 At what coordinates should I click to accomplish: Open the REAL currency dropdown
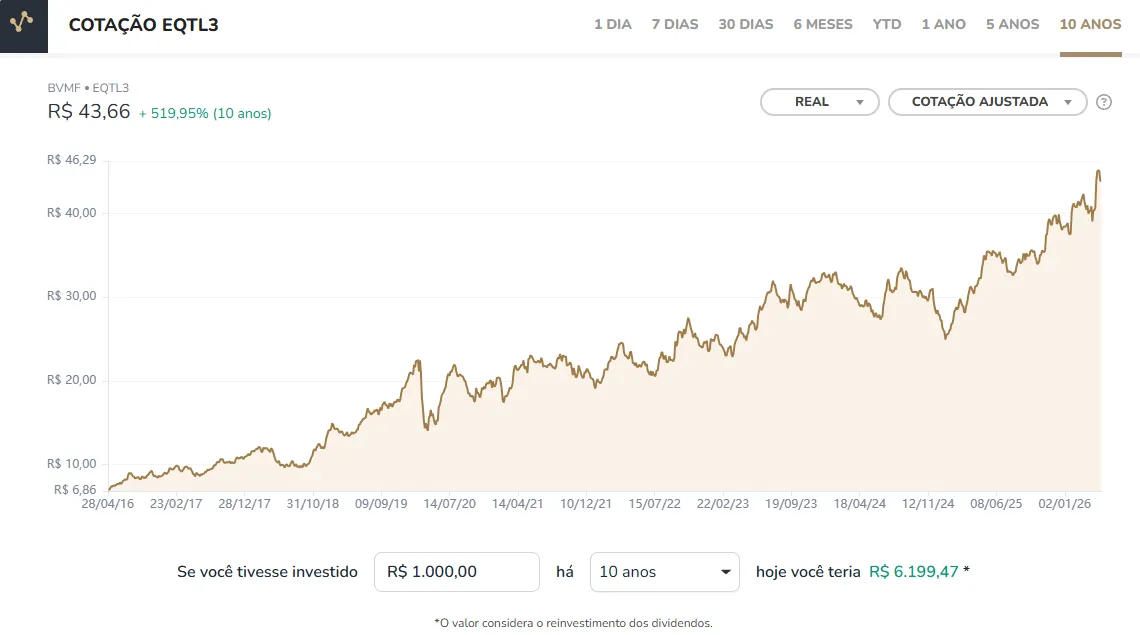[819, 102]
